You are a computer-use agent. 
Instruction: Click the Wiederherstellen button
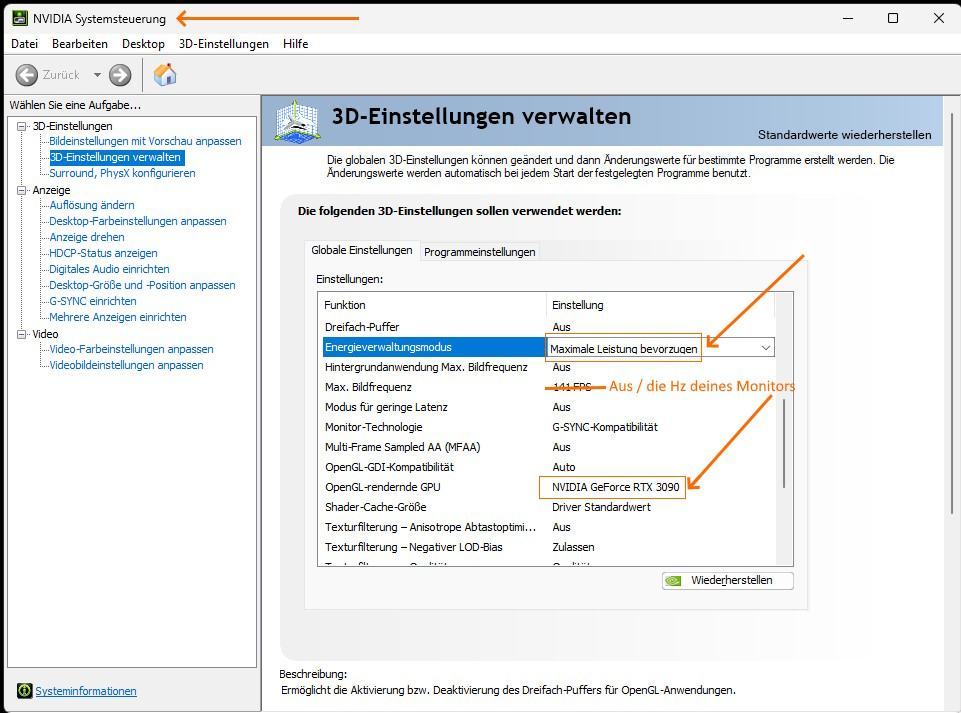pos(727,580)
